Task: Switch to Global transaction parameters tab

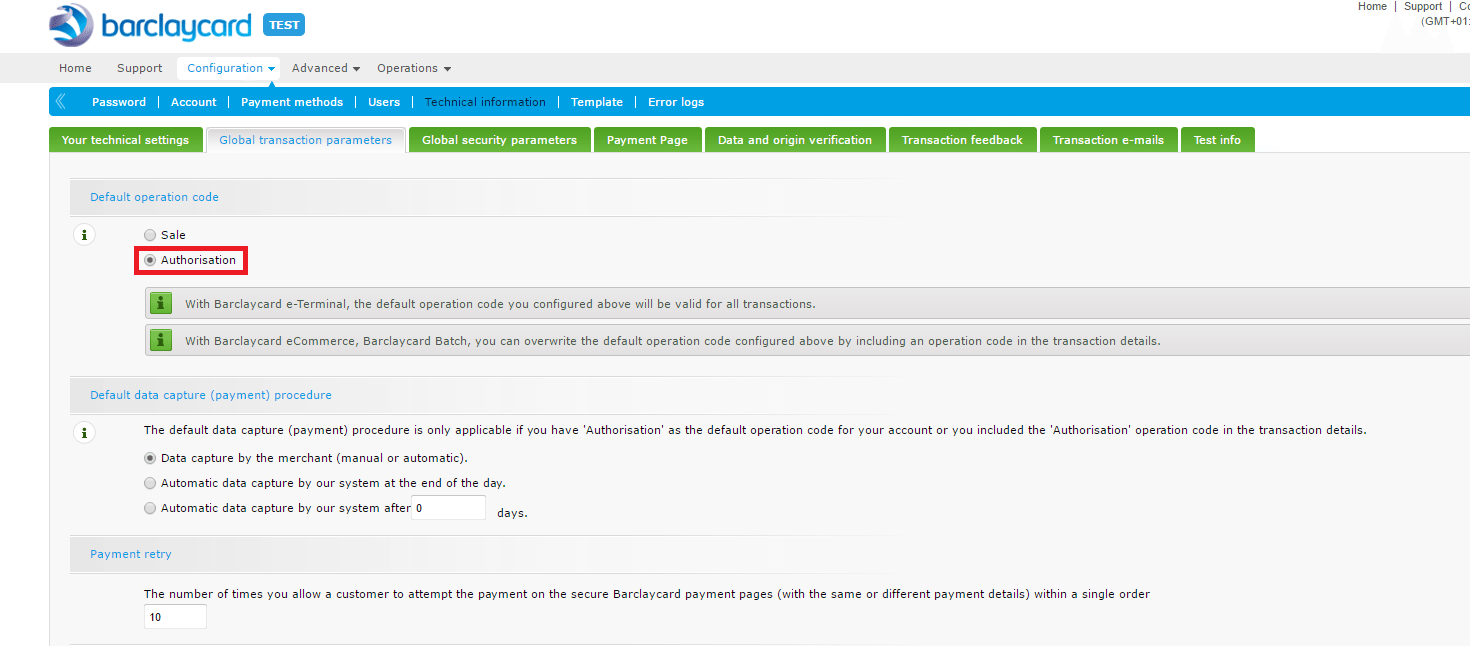Action: coord(305,140)
